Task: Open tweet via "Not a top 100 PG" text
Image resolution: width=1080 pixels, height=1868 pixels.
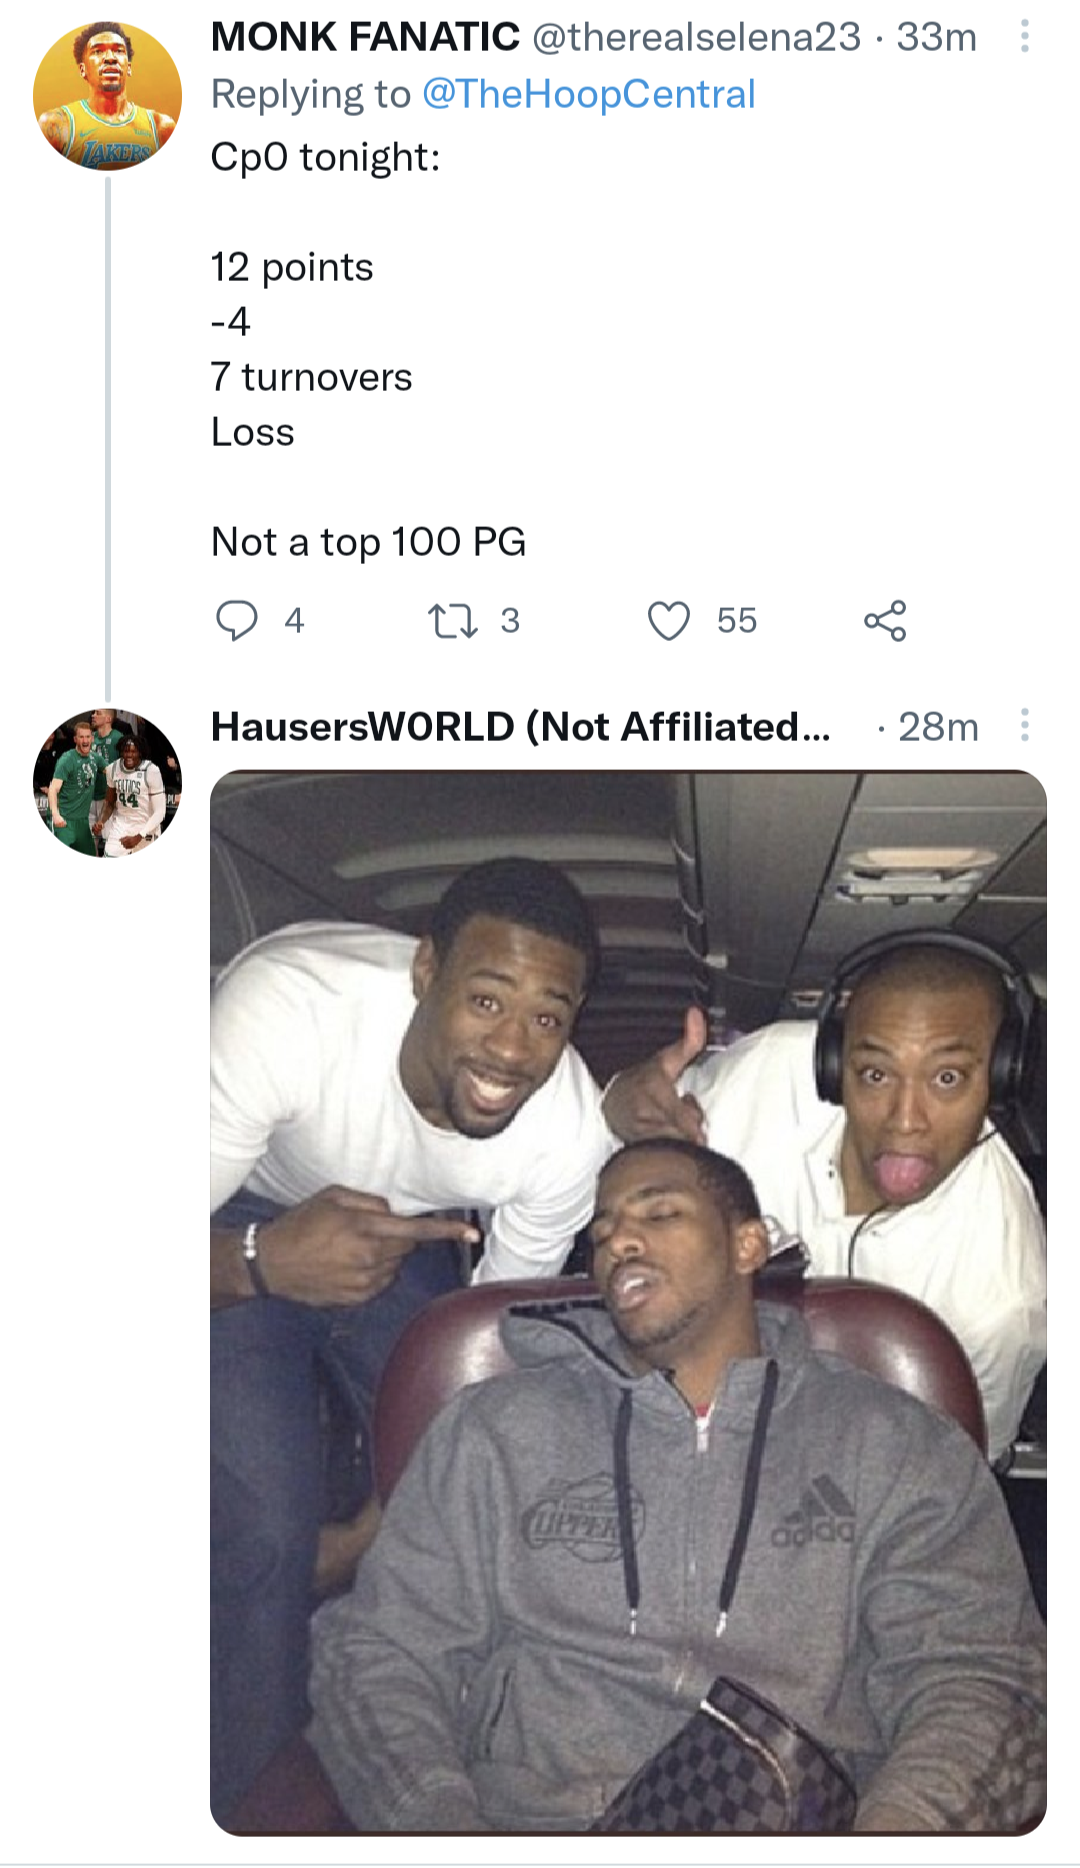Action: tap(368, 542)
